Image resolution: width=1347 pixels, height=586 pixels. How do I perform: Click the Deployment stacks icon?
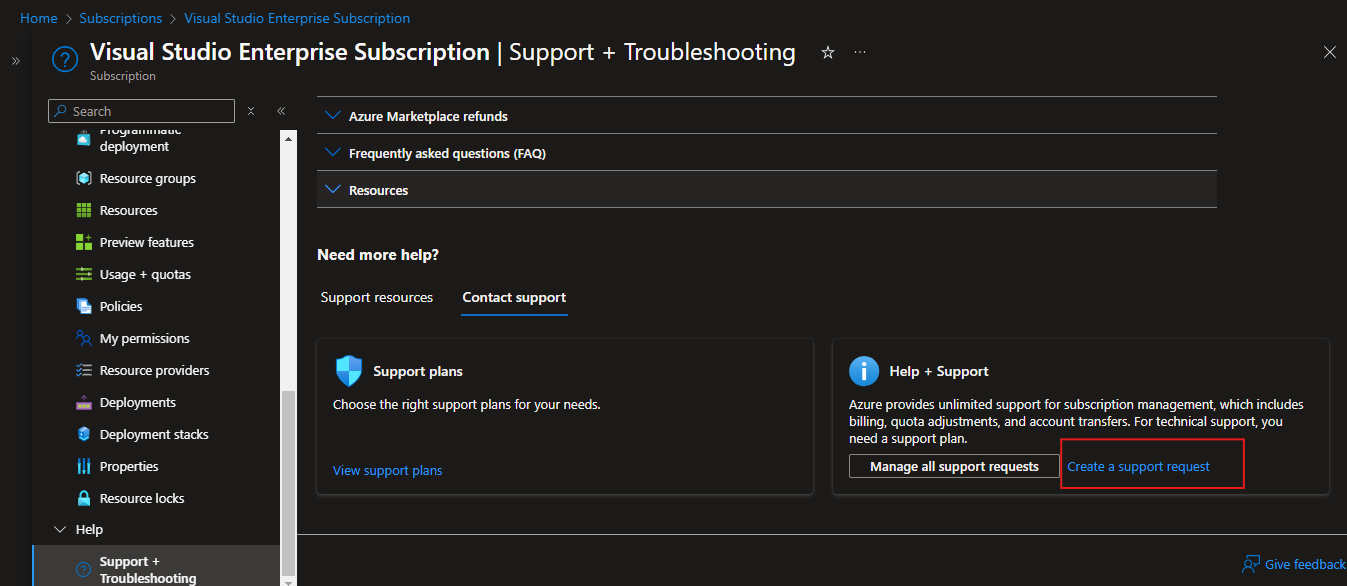tap(84, 434)
